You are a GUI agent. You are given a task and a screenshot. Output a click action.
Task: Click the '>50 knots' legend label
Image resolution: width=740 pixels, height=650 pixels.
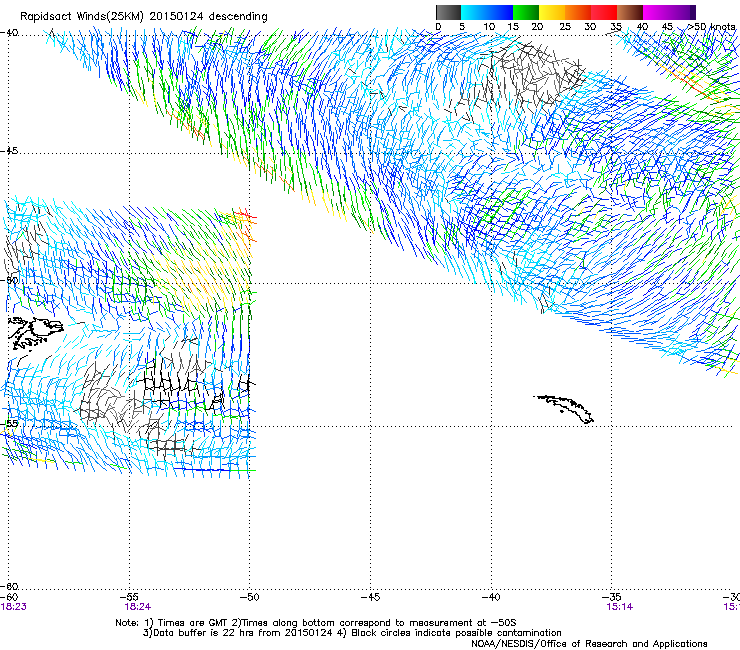coord(711,27)
